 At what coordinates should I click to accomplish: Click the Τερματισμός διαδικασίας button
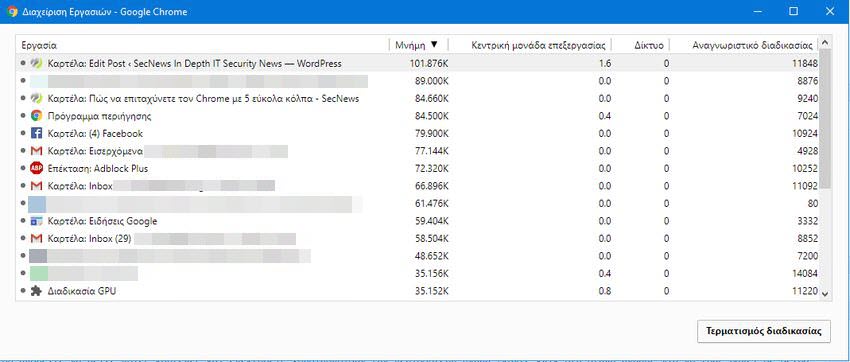tap(764, 331)
